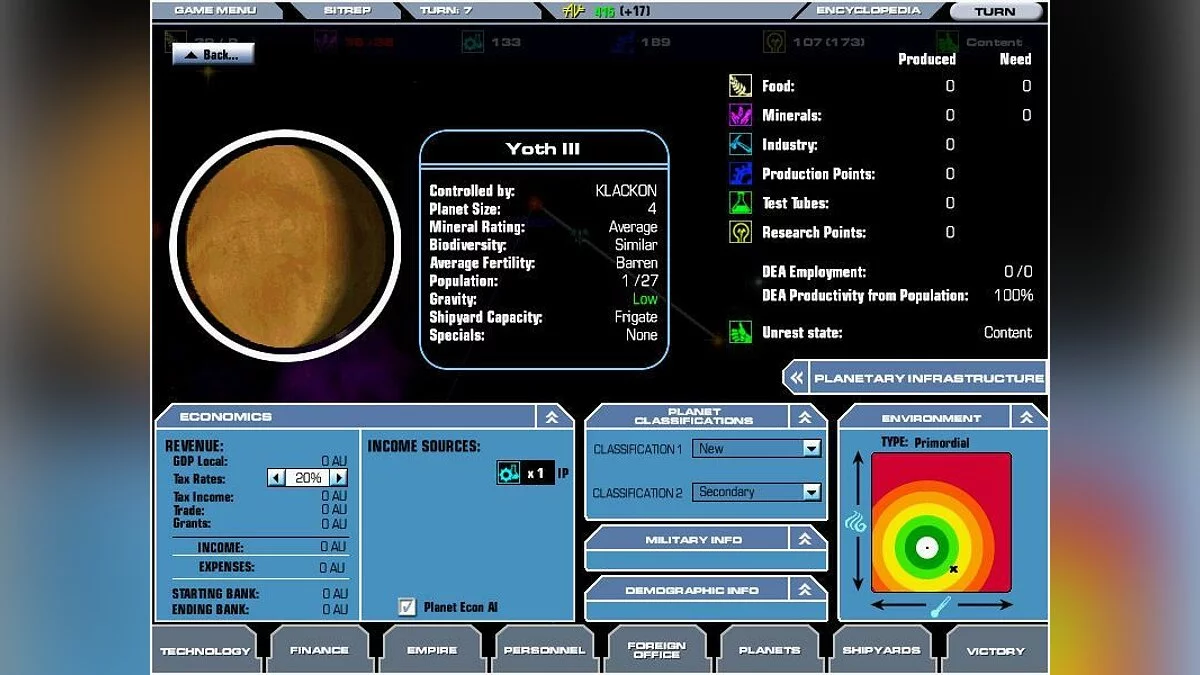The width and height of the screenshot is (1200, 675).
Task: Decrease tax rate with left arrow
Action: pyautogui.click(x=276, y=478)
